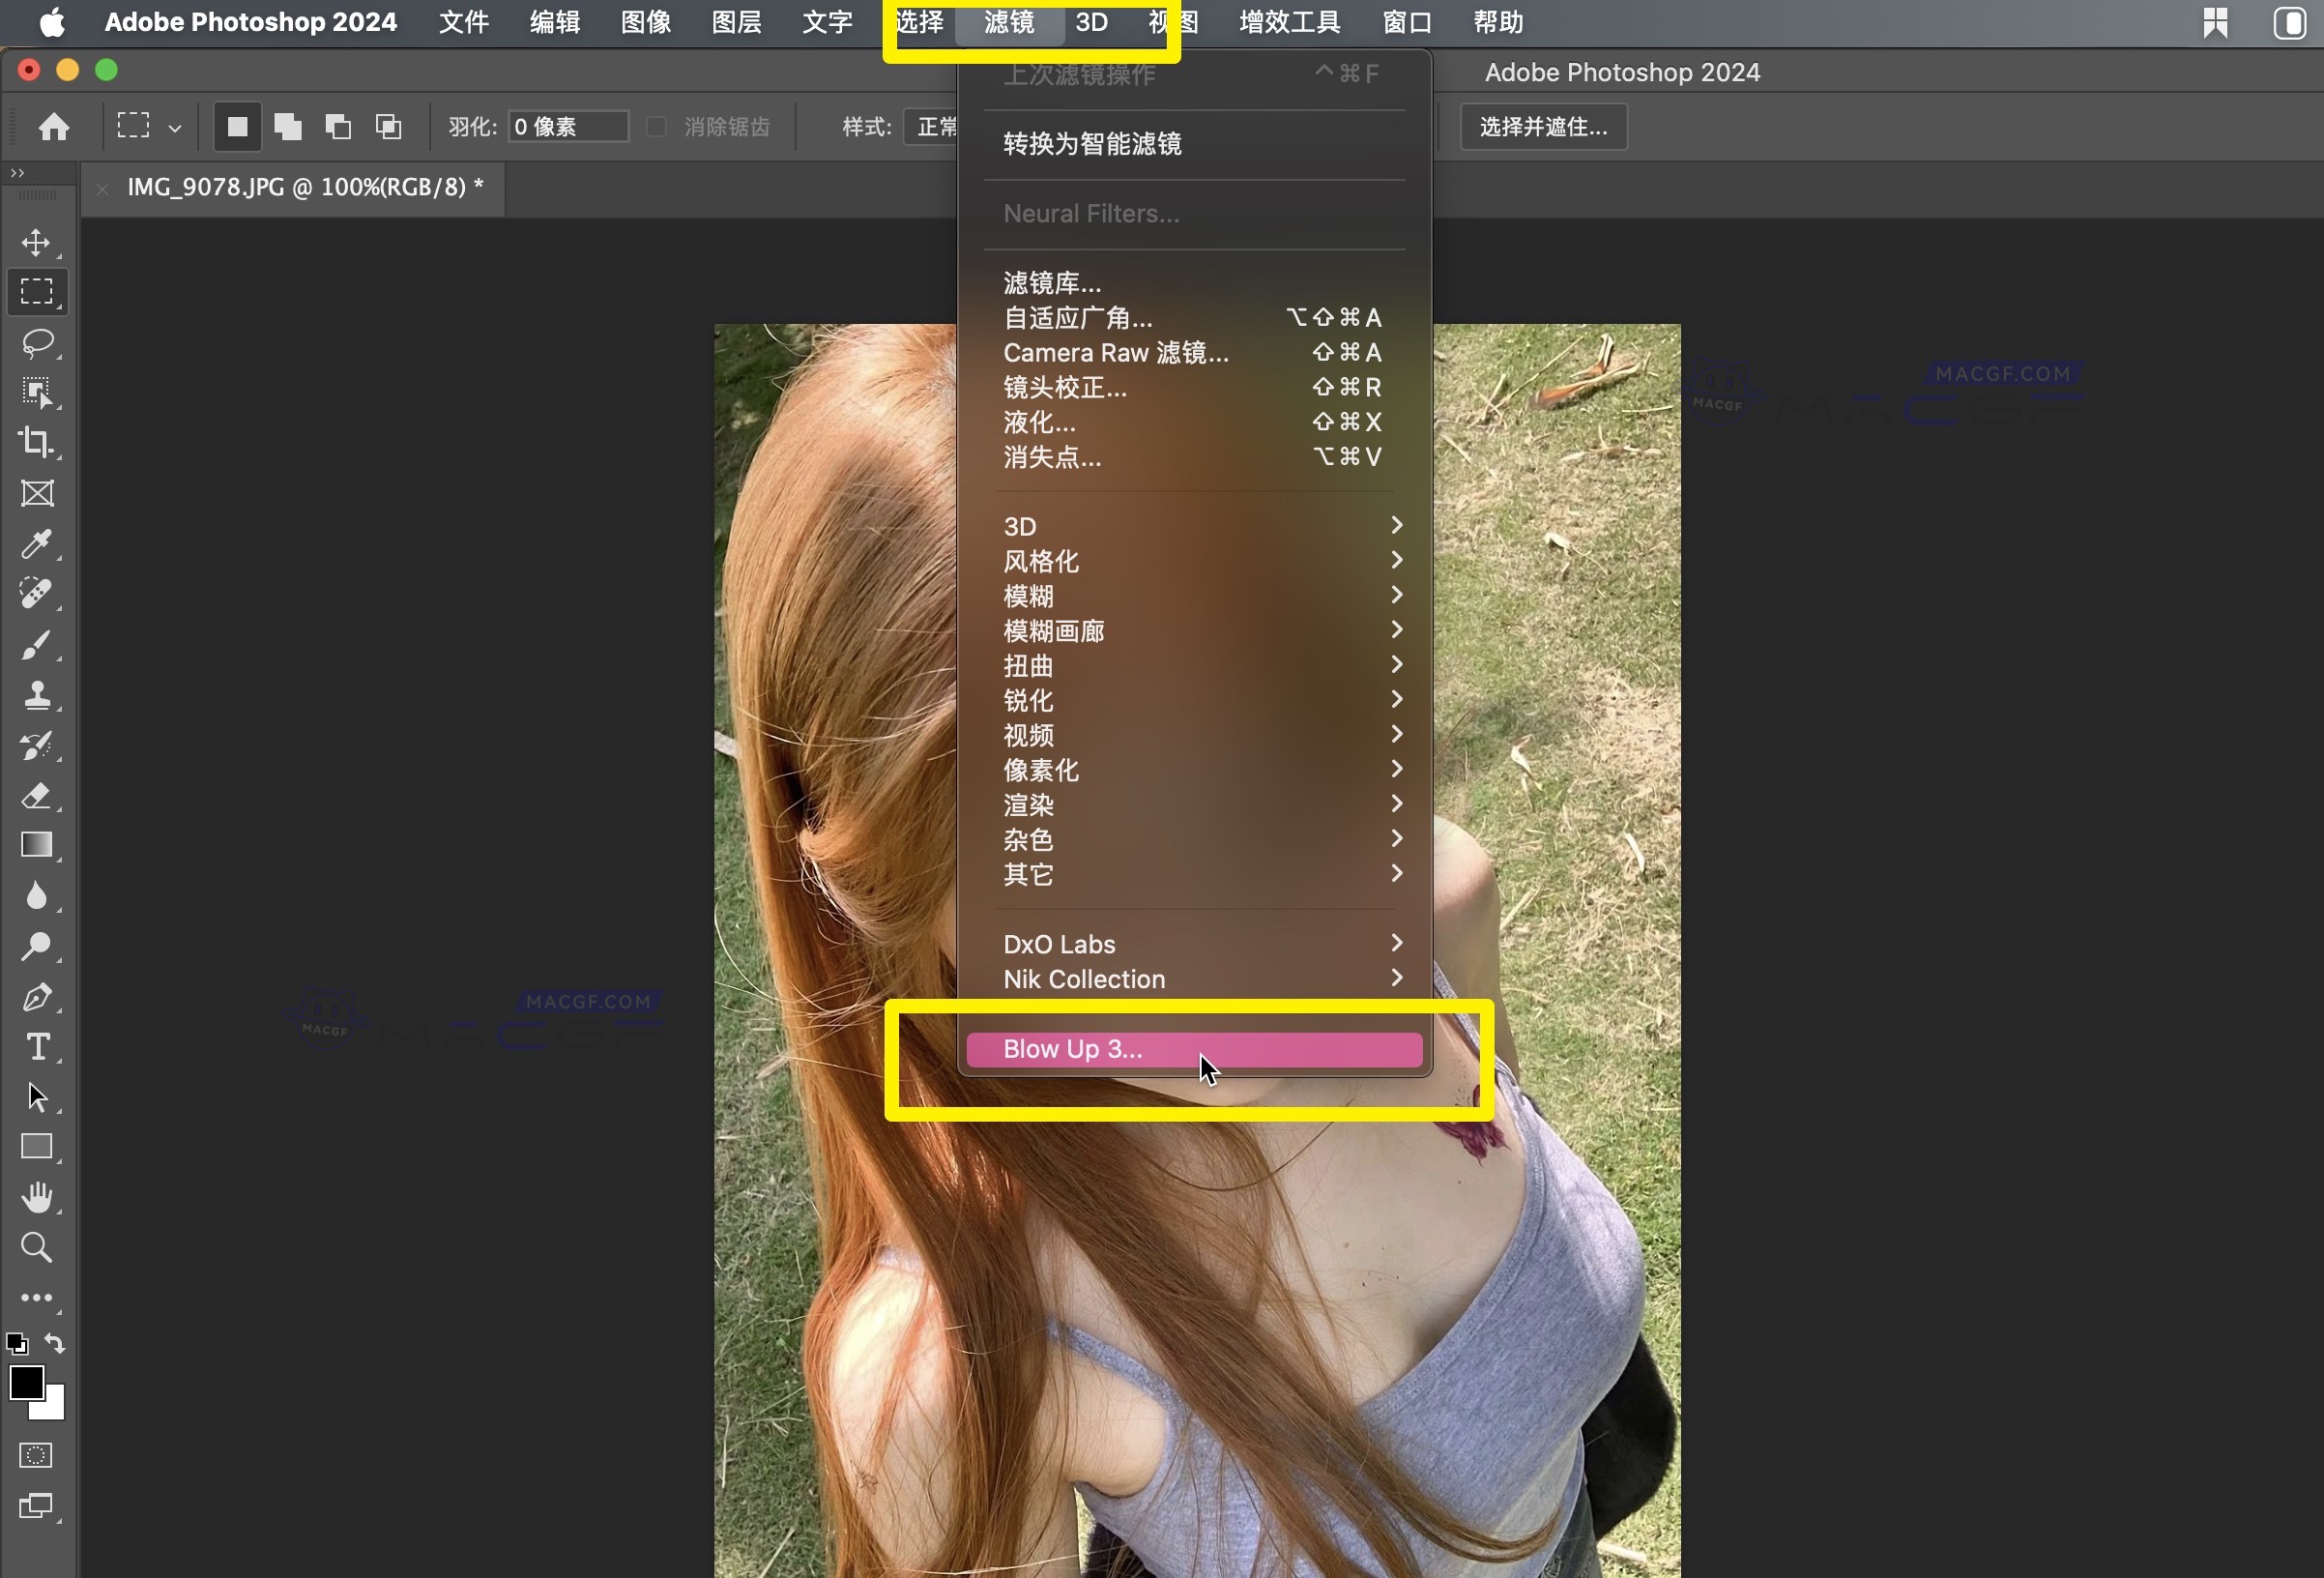2324x1578 pixels.
Task: Select the Clone Stamp tool
Action: click(x=37, y=694)
